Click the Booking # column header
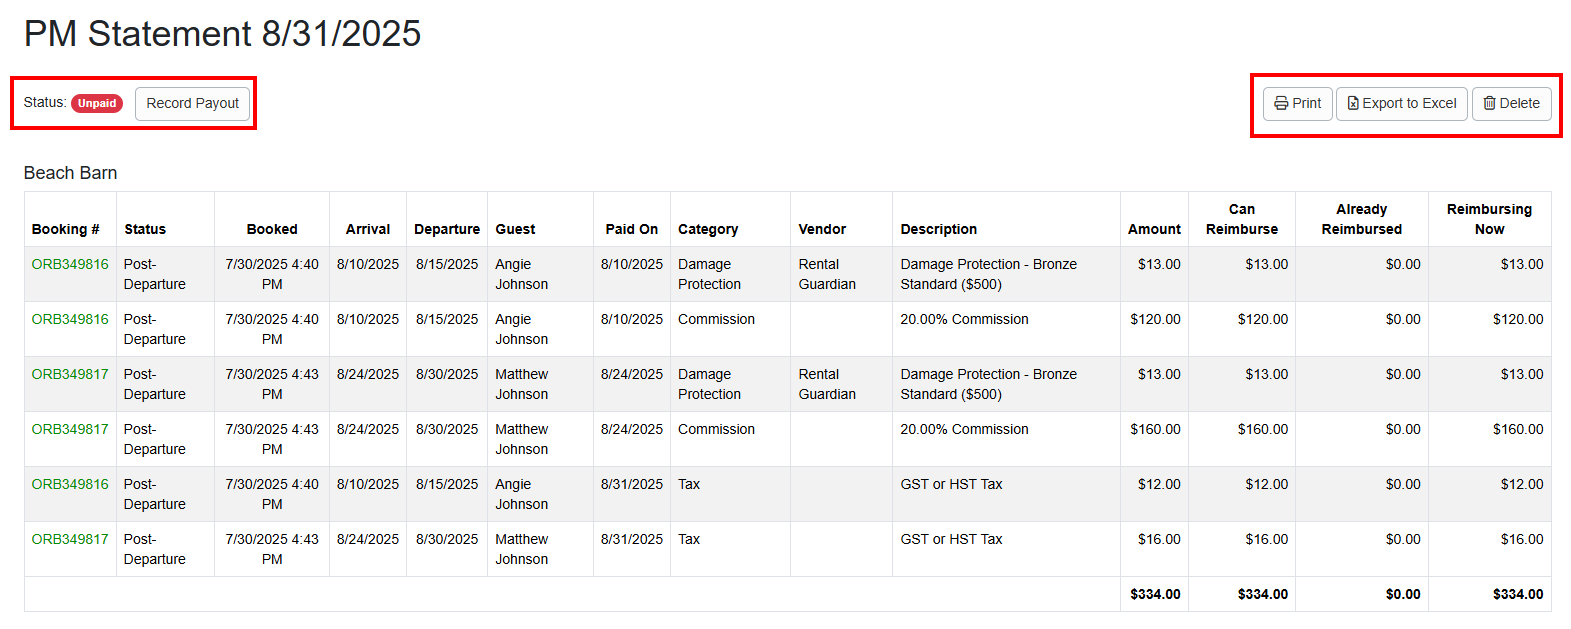Viewport: 1571px width, 629px height. pos(65,229)
